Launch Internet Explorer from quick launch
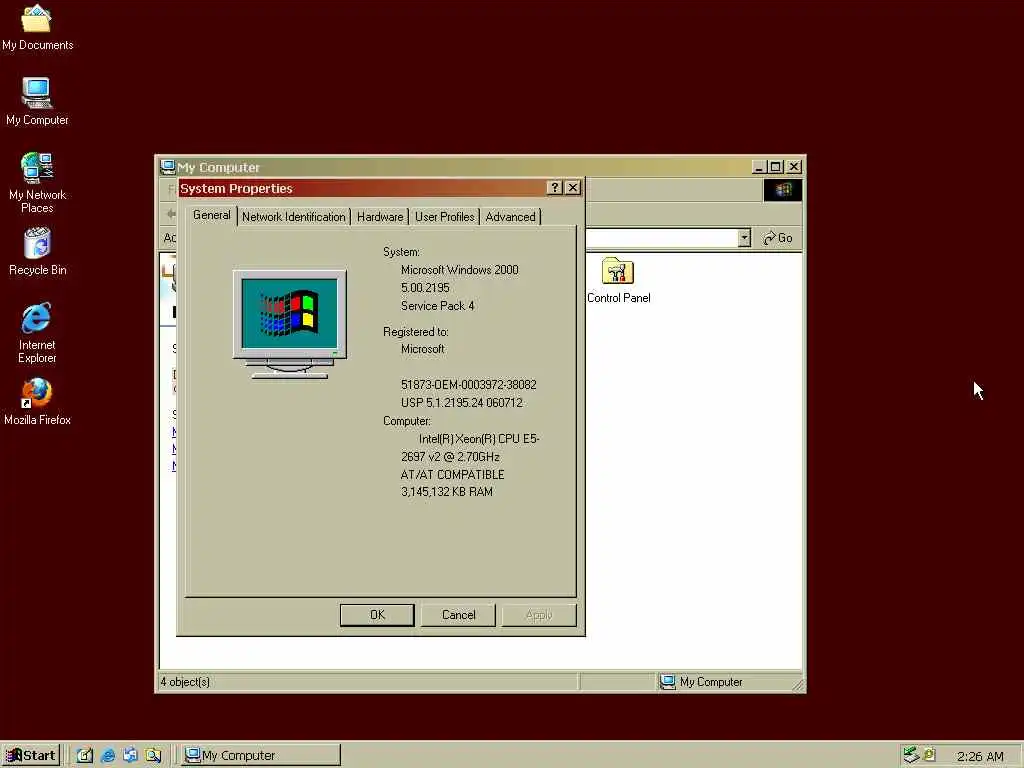Viewport: 1024px width, 768px height. click(108, 756)
